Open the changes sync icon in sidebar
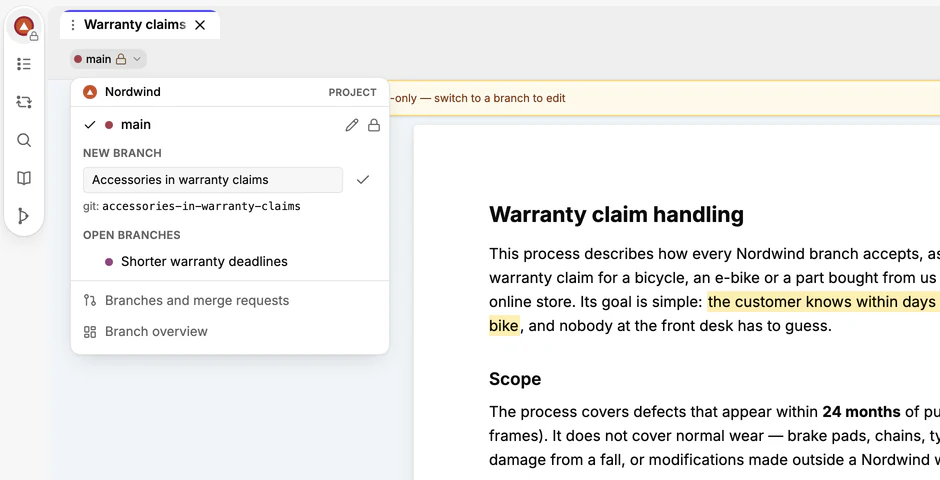The height and width of the screenshot is (480, 940). click(x=24, y=102)
